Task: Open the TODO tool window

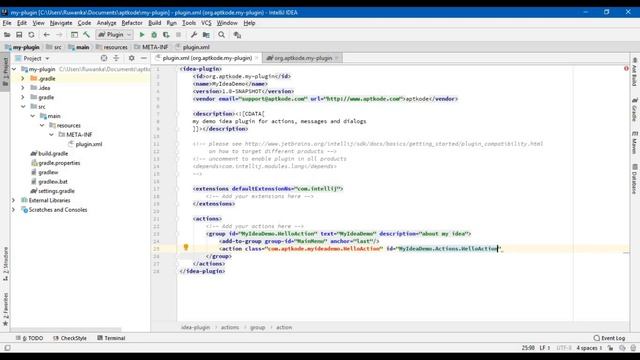Action: coord(30,338)
